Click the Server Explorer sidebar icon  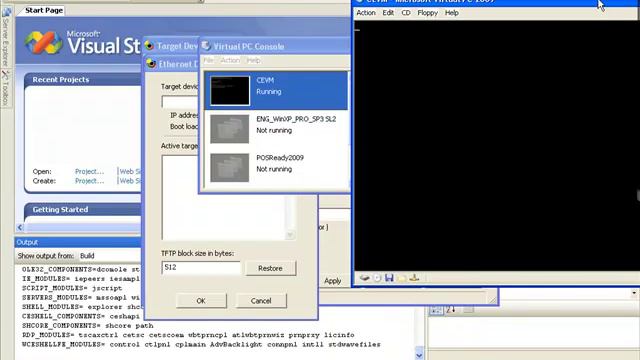[x=6, y=12]
